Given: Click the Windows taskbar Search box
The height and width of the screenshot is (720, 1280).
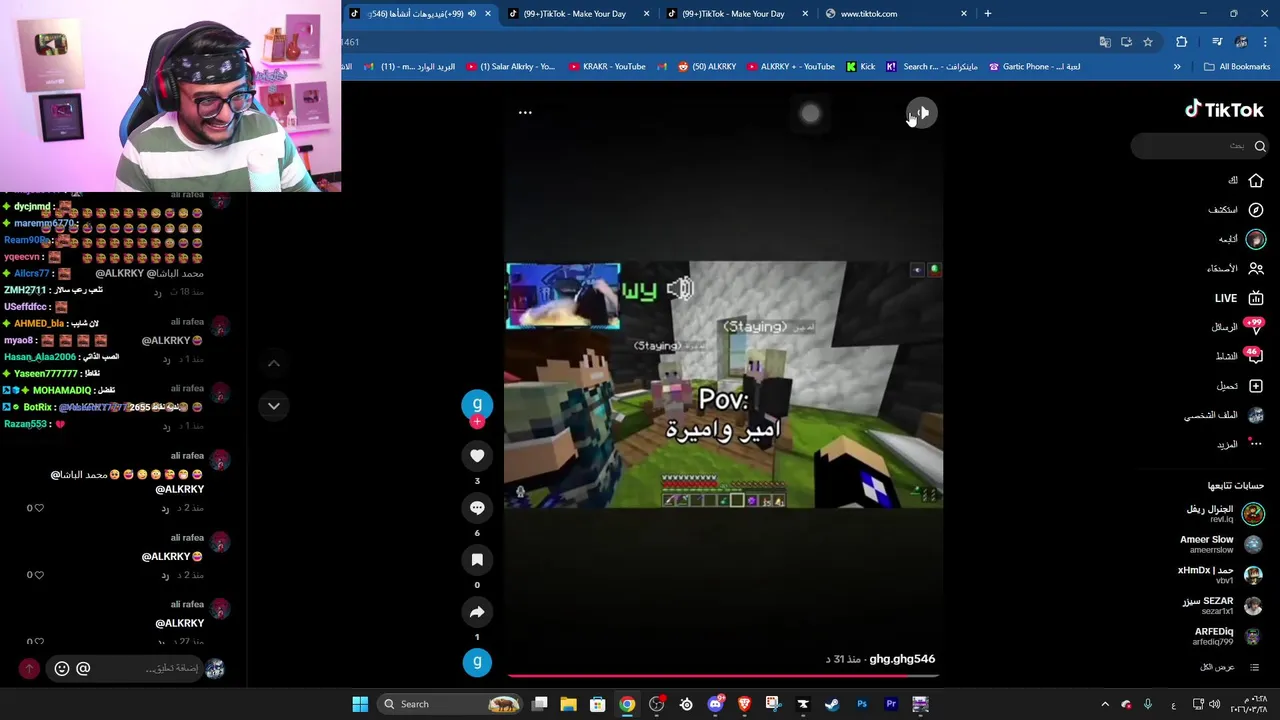Looking at the screenshot, I should click(450, 704).
